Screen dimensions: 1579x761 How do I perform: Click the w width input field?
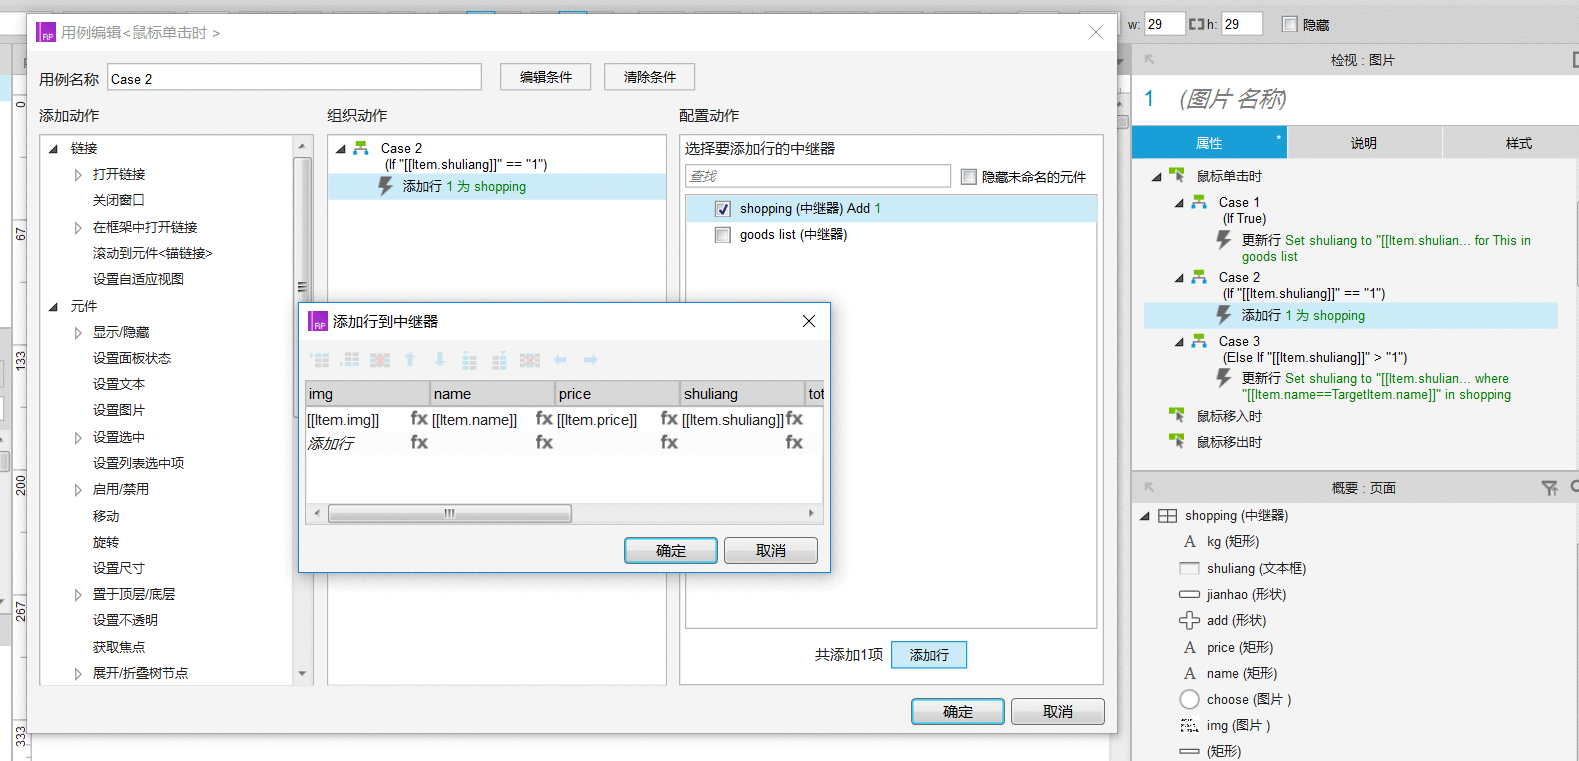point(1164,24)
